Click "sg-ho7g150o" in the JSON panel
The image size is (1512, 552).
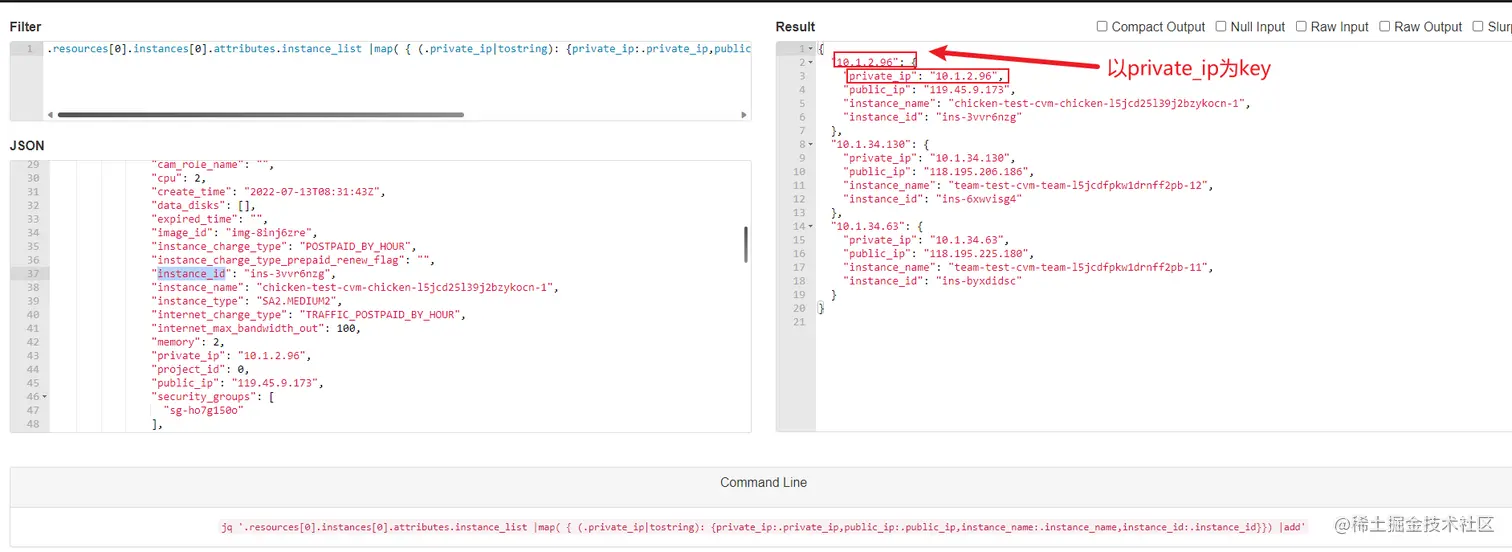click(203, 411)
